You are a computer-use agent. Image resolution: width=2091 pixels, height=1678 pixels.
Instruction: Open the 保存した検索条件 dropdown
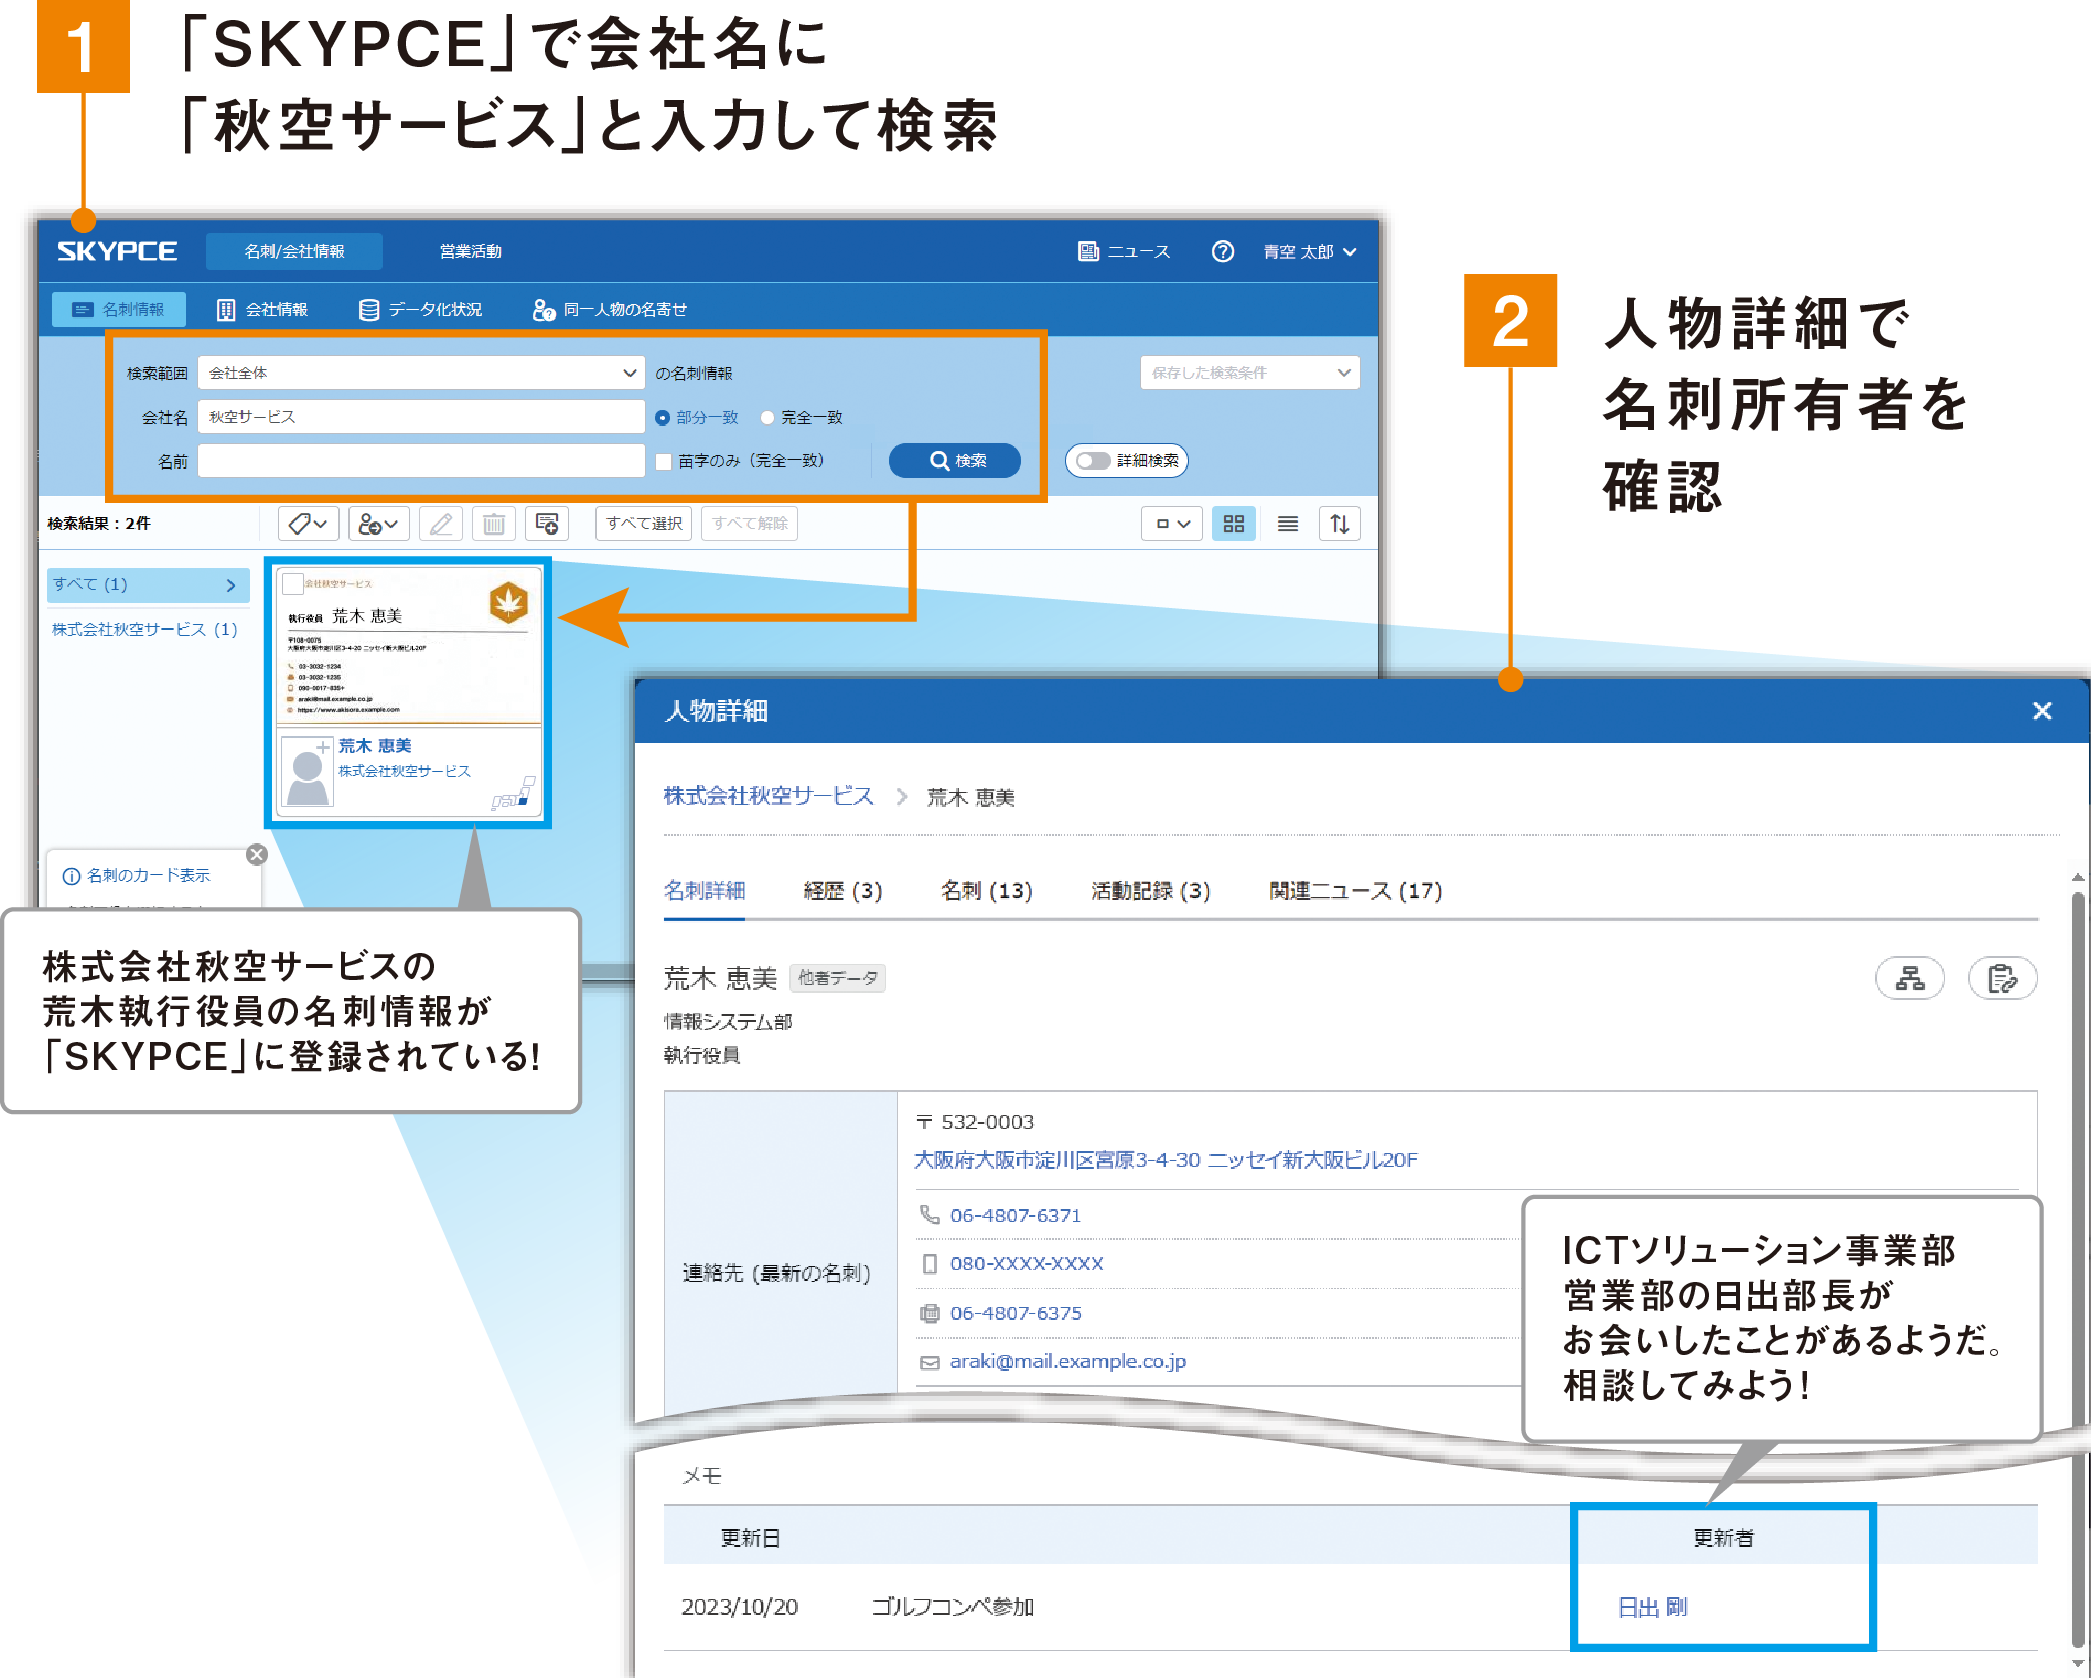point(1249,372)
